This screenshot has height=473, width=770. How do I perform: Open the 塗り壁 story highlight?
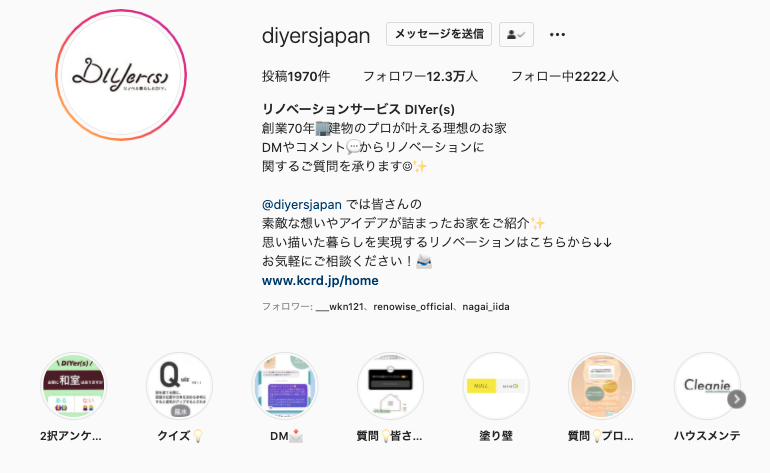point(496,386)
